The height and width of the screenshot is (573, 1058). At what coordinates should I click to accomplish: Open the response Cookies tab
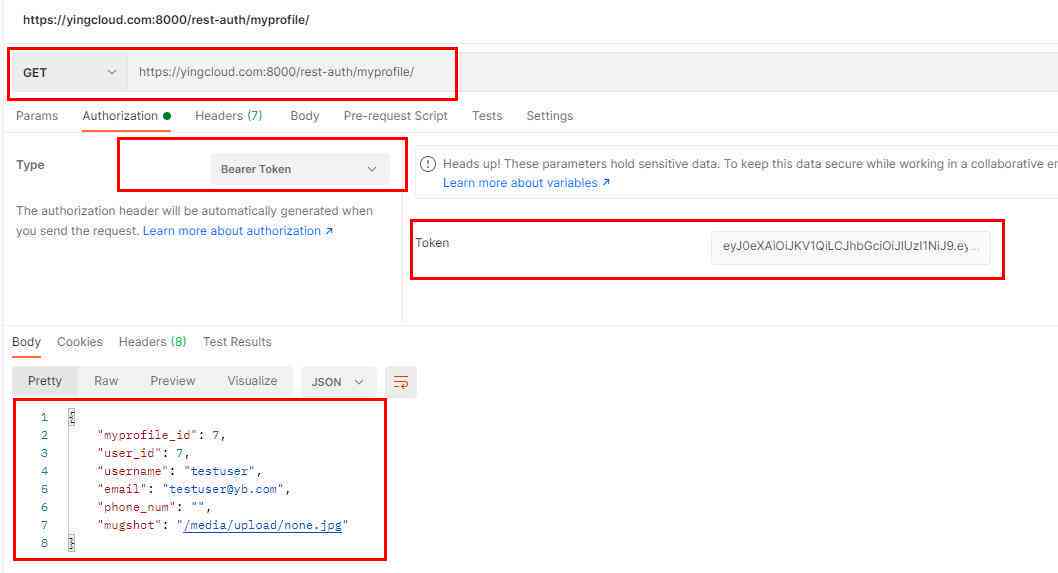pos(80,342)
